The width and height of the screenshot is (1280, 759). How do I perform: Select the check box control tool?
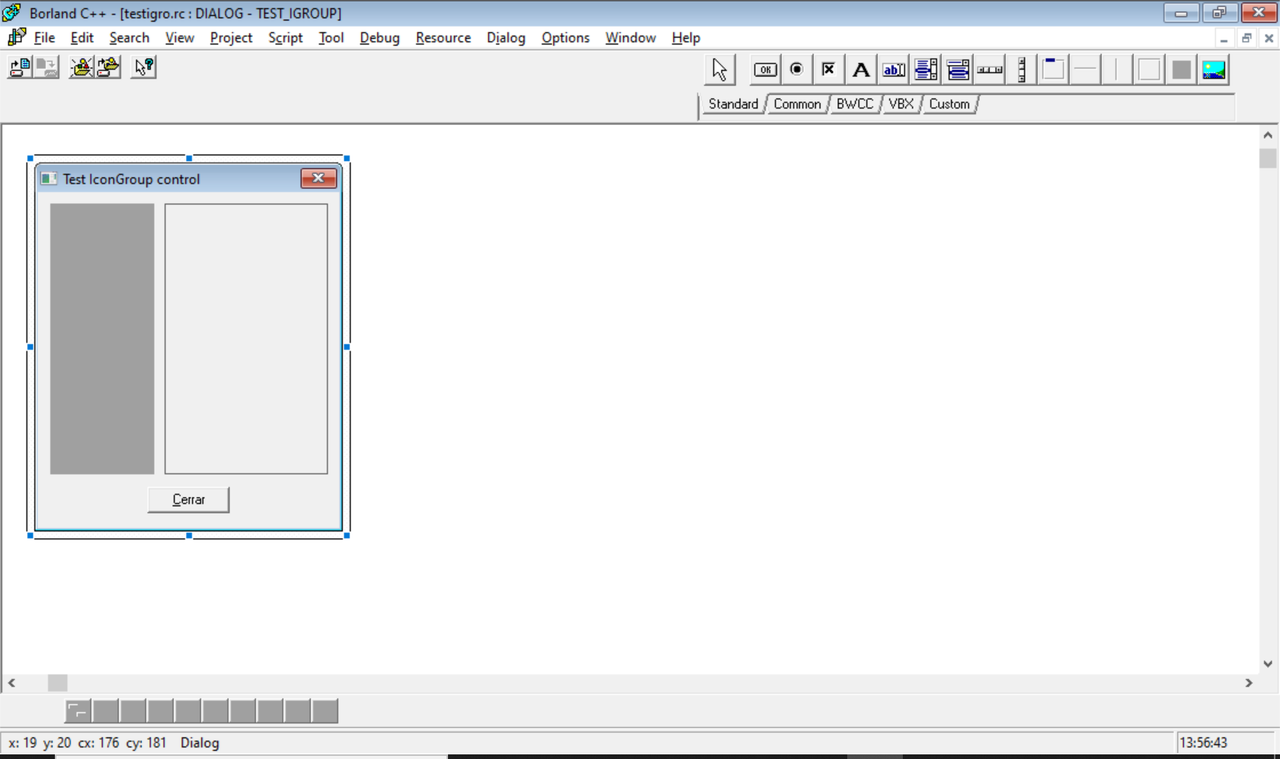829,70
